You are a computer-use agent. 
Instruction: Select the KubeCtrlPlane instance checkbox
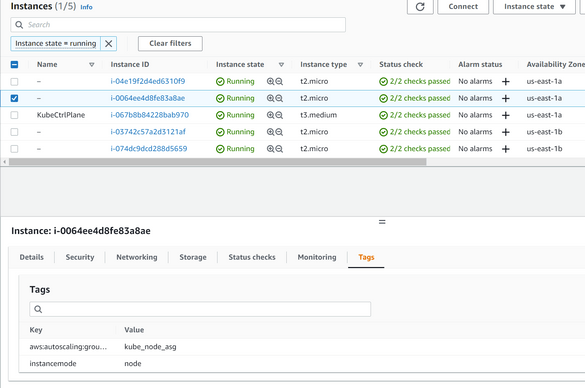pyautogui.click(x=14, y=115)
